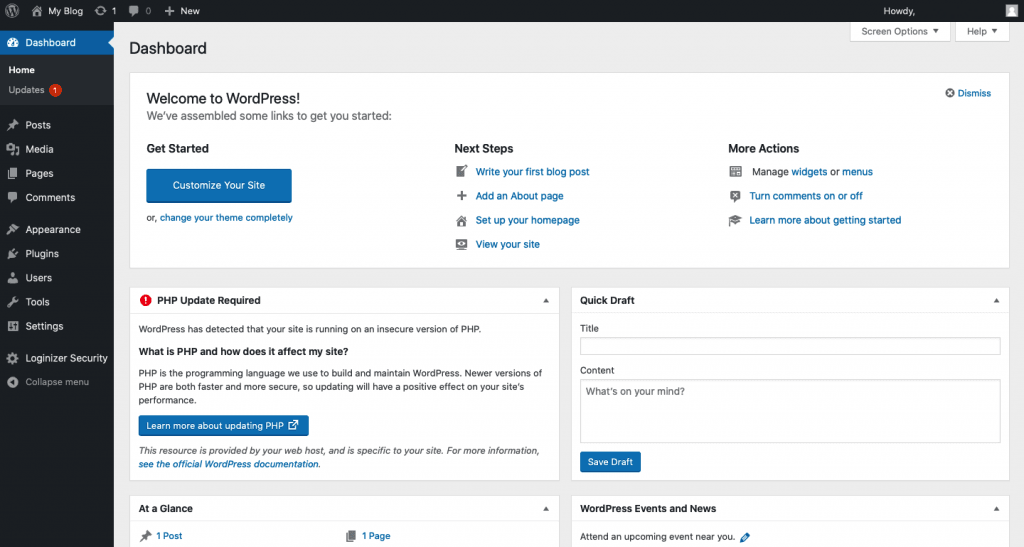Open the Screen Options dropdown
The image size is (1024, 547).
tap(899, 31)
